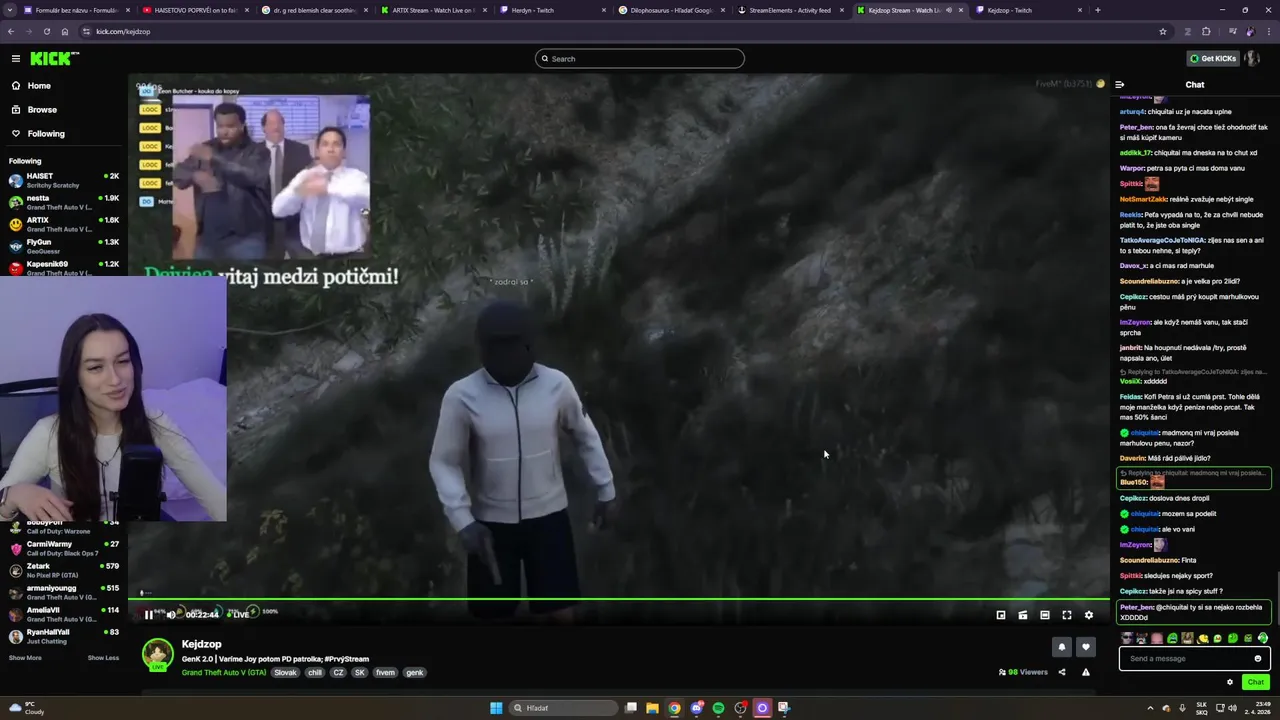Open Windows Start menu
The height and width of the screenshot is (720, 1280).
(496, 708)
